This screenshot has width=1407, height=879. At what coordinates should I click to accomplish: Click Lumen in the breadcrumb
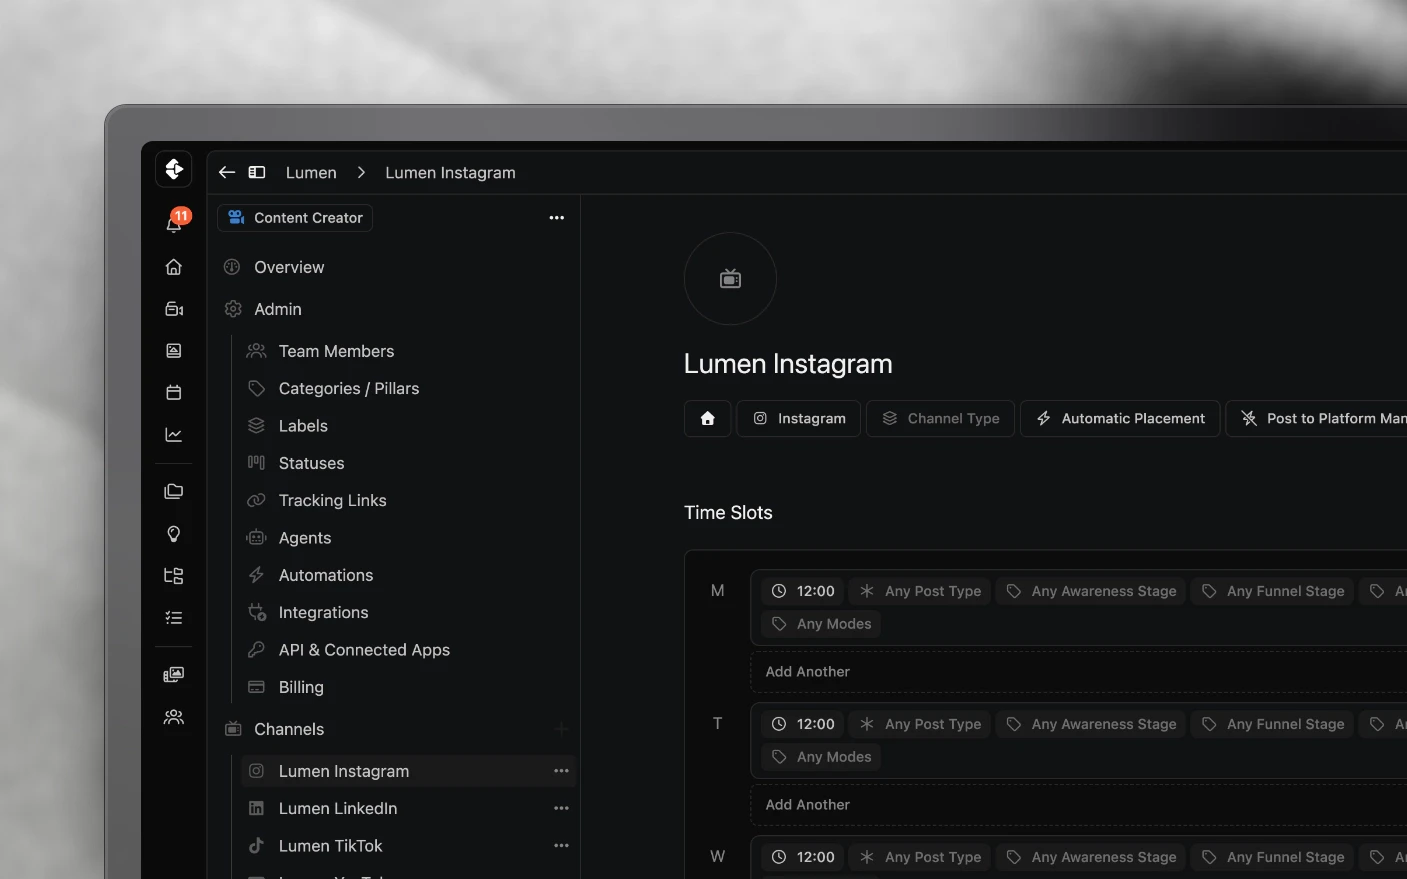pyautogui.click(x=311, y=173)
